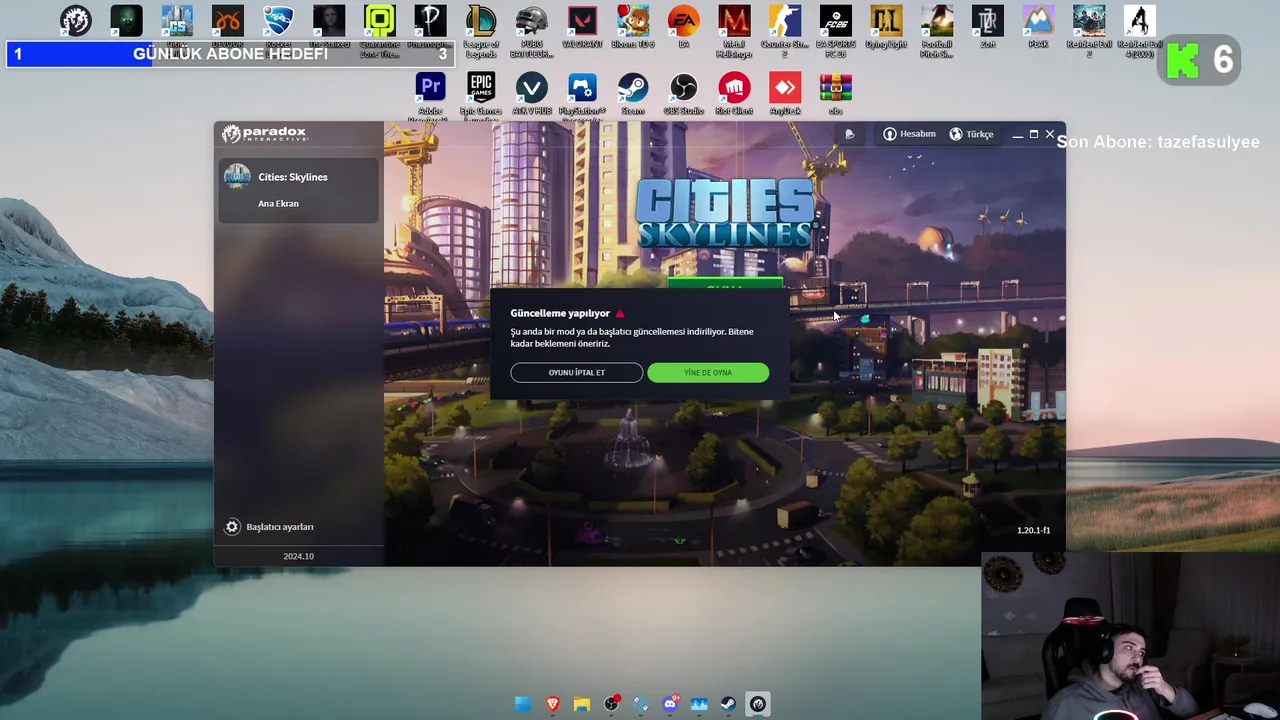Click the GÜNLÜK ABONE HEDEFI progress bar

tap(230, 54)
